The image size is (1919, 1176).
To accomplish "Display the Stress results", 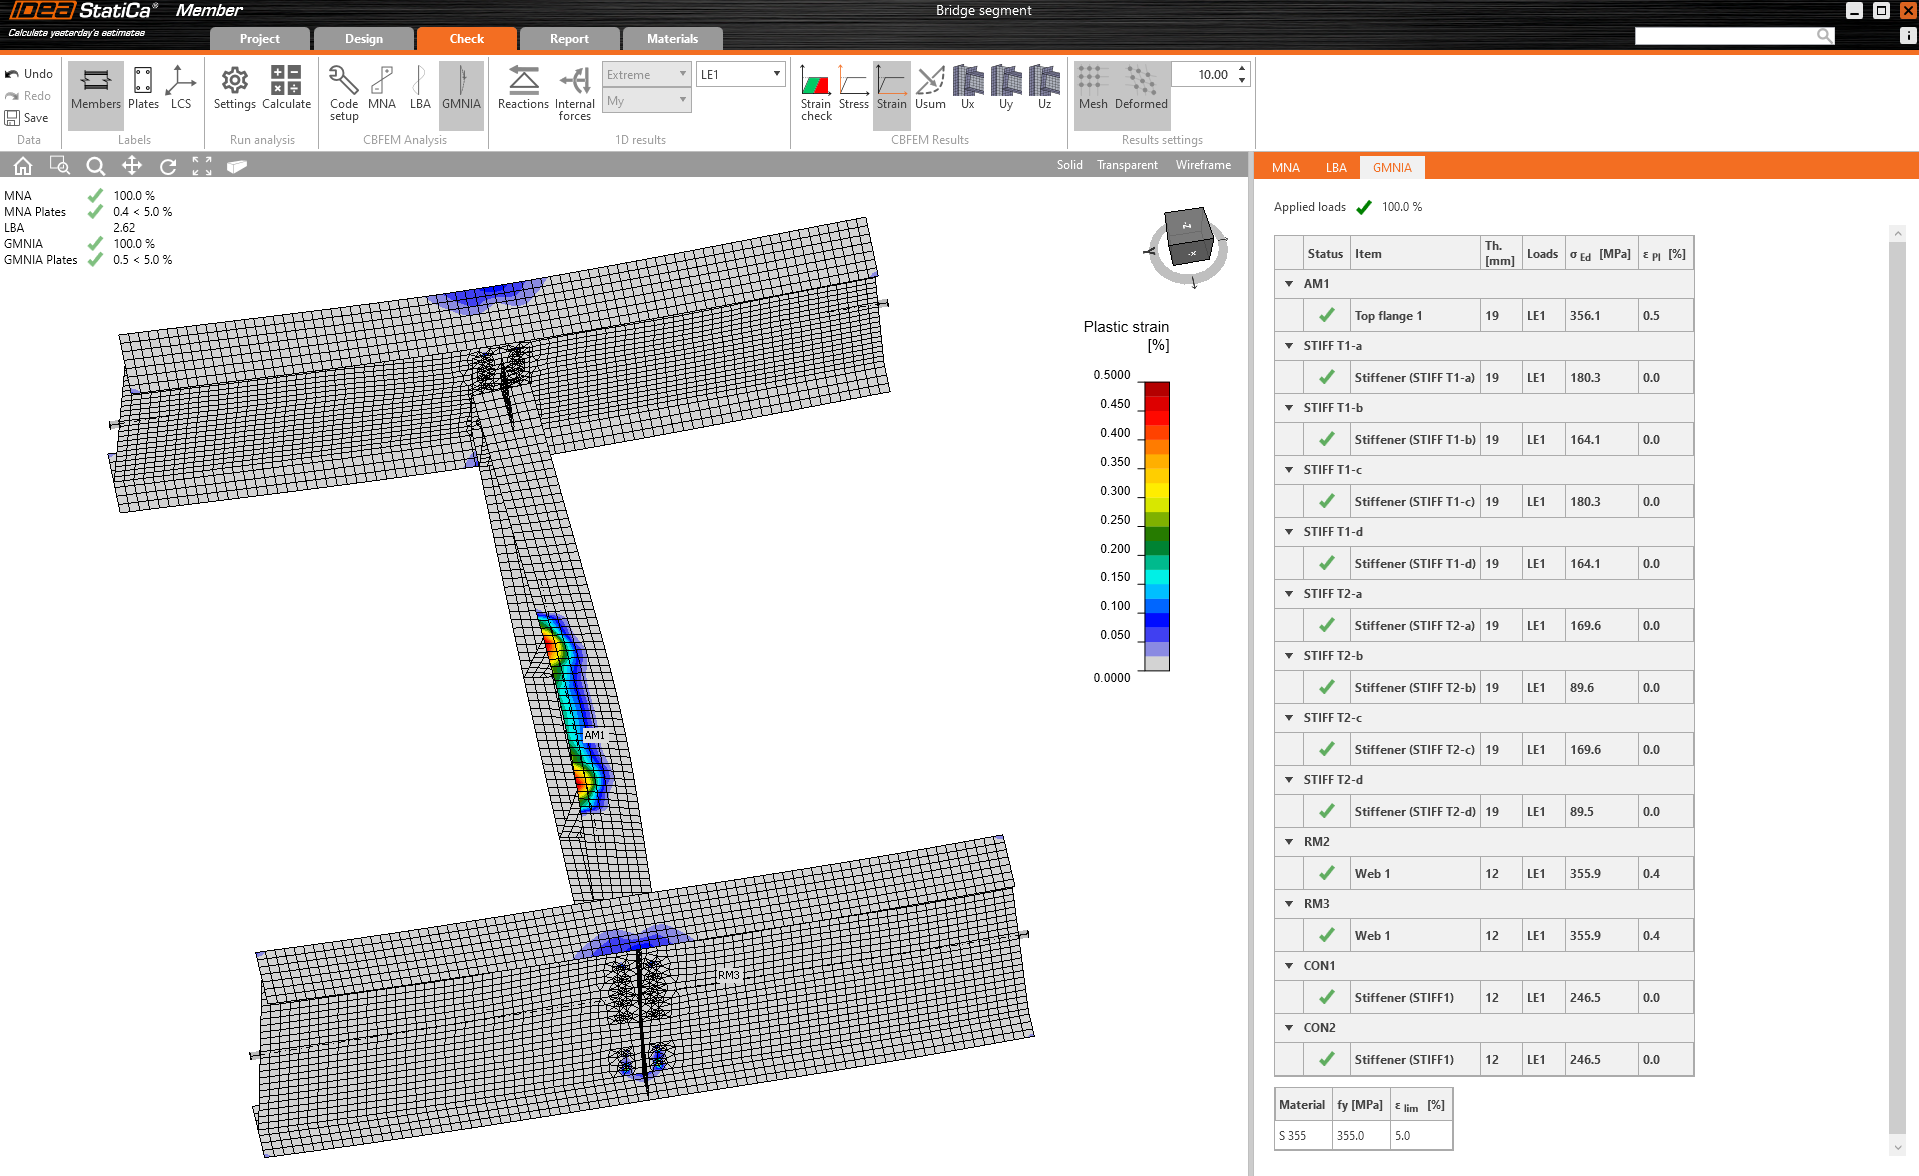I will point(853,88).
